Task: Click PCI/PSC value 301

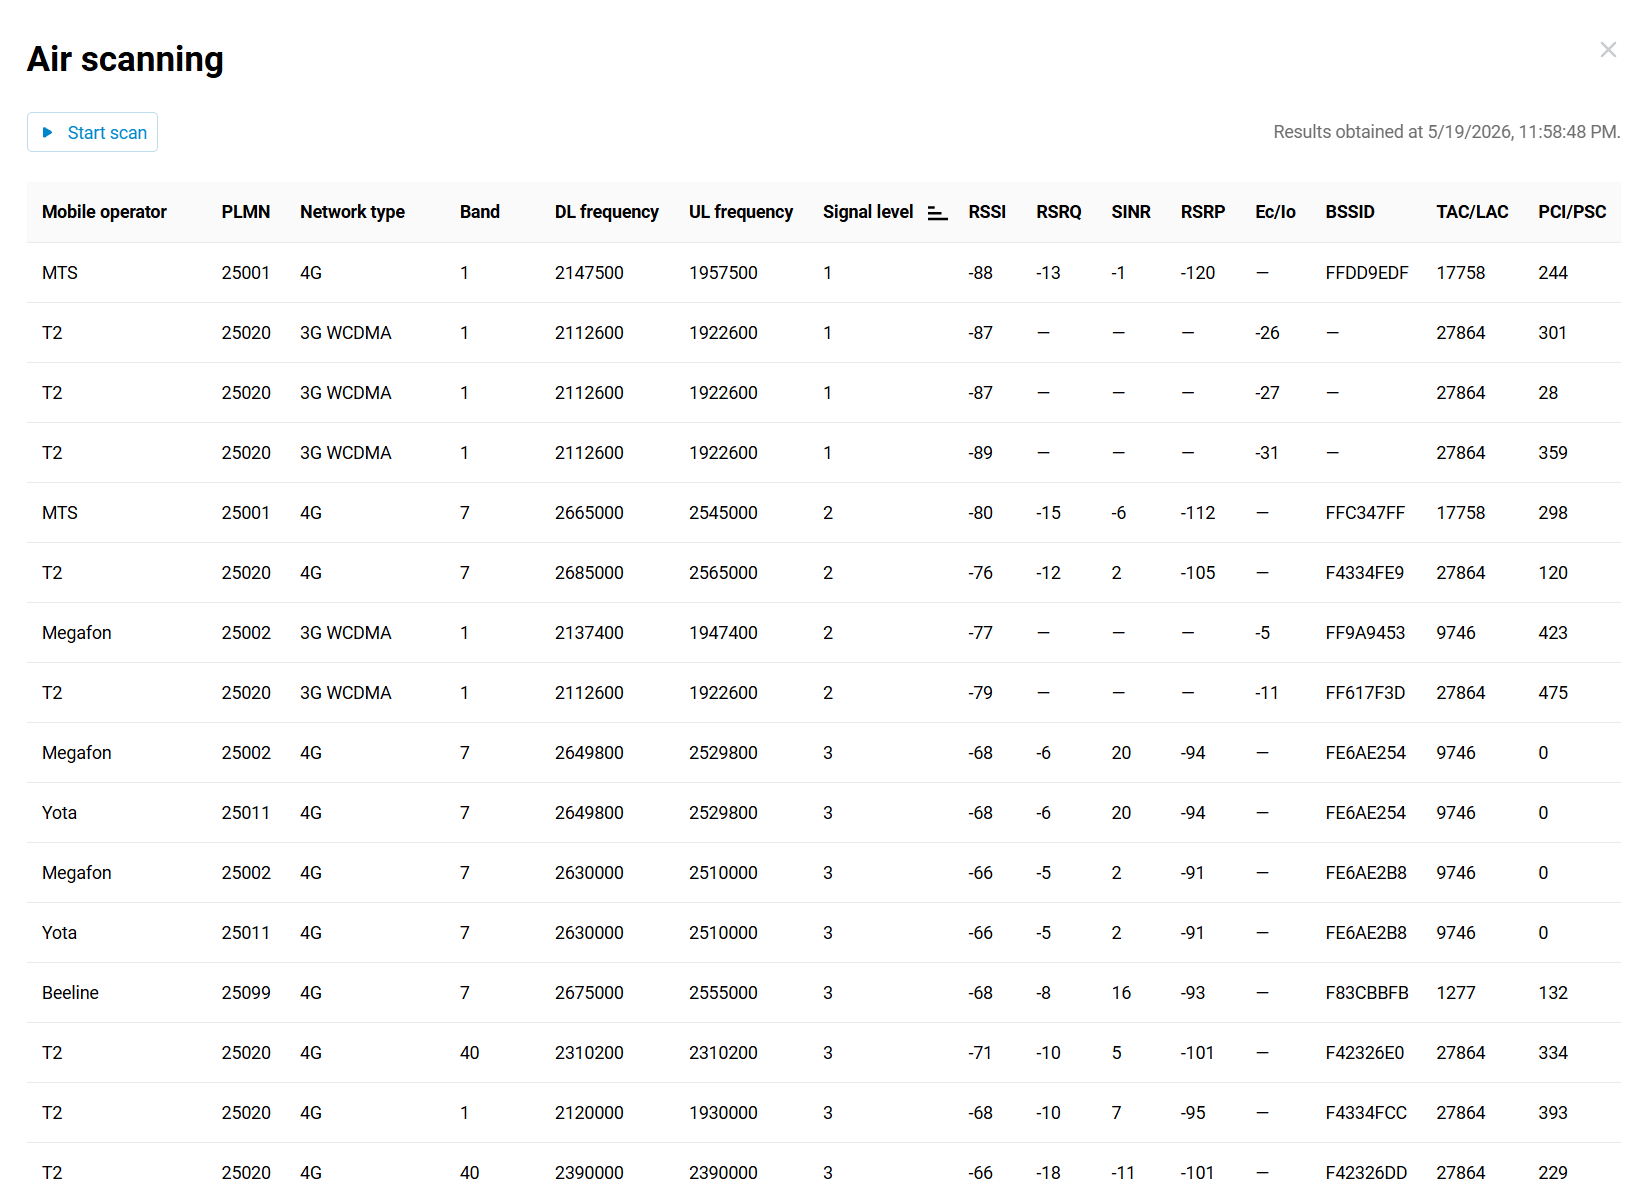Action: (x=1552, y=333)
